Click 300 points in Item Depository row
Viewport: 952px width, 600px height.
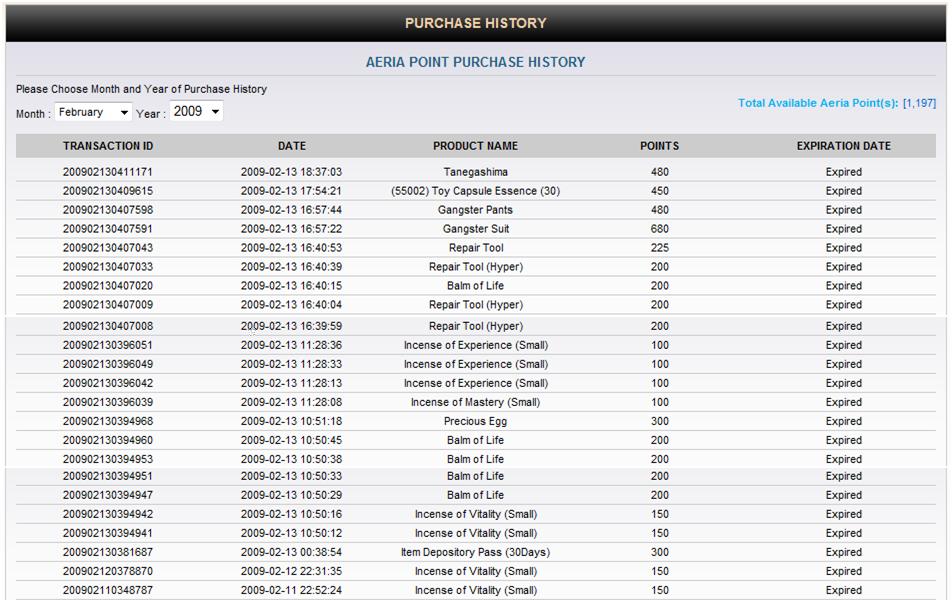click(x=660, y=552)
